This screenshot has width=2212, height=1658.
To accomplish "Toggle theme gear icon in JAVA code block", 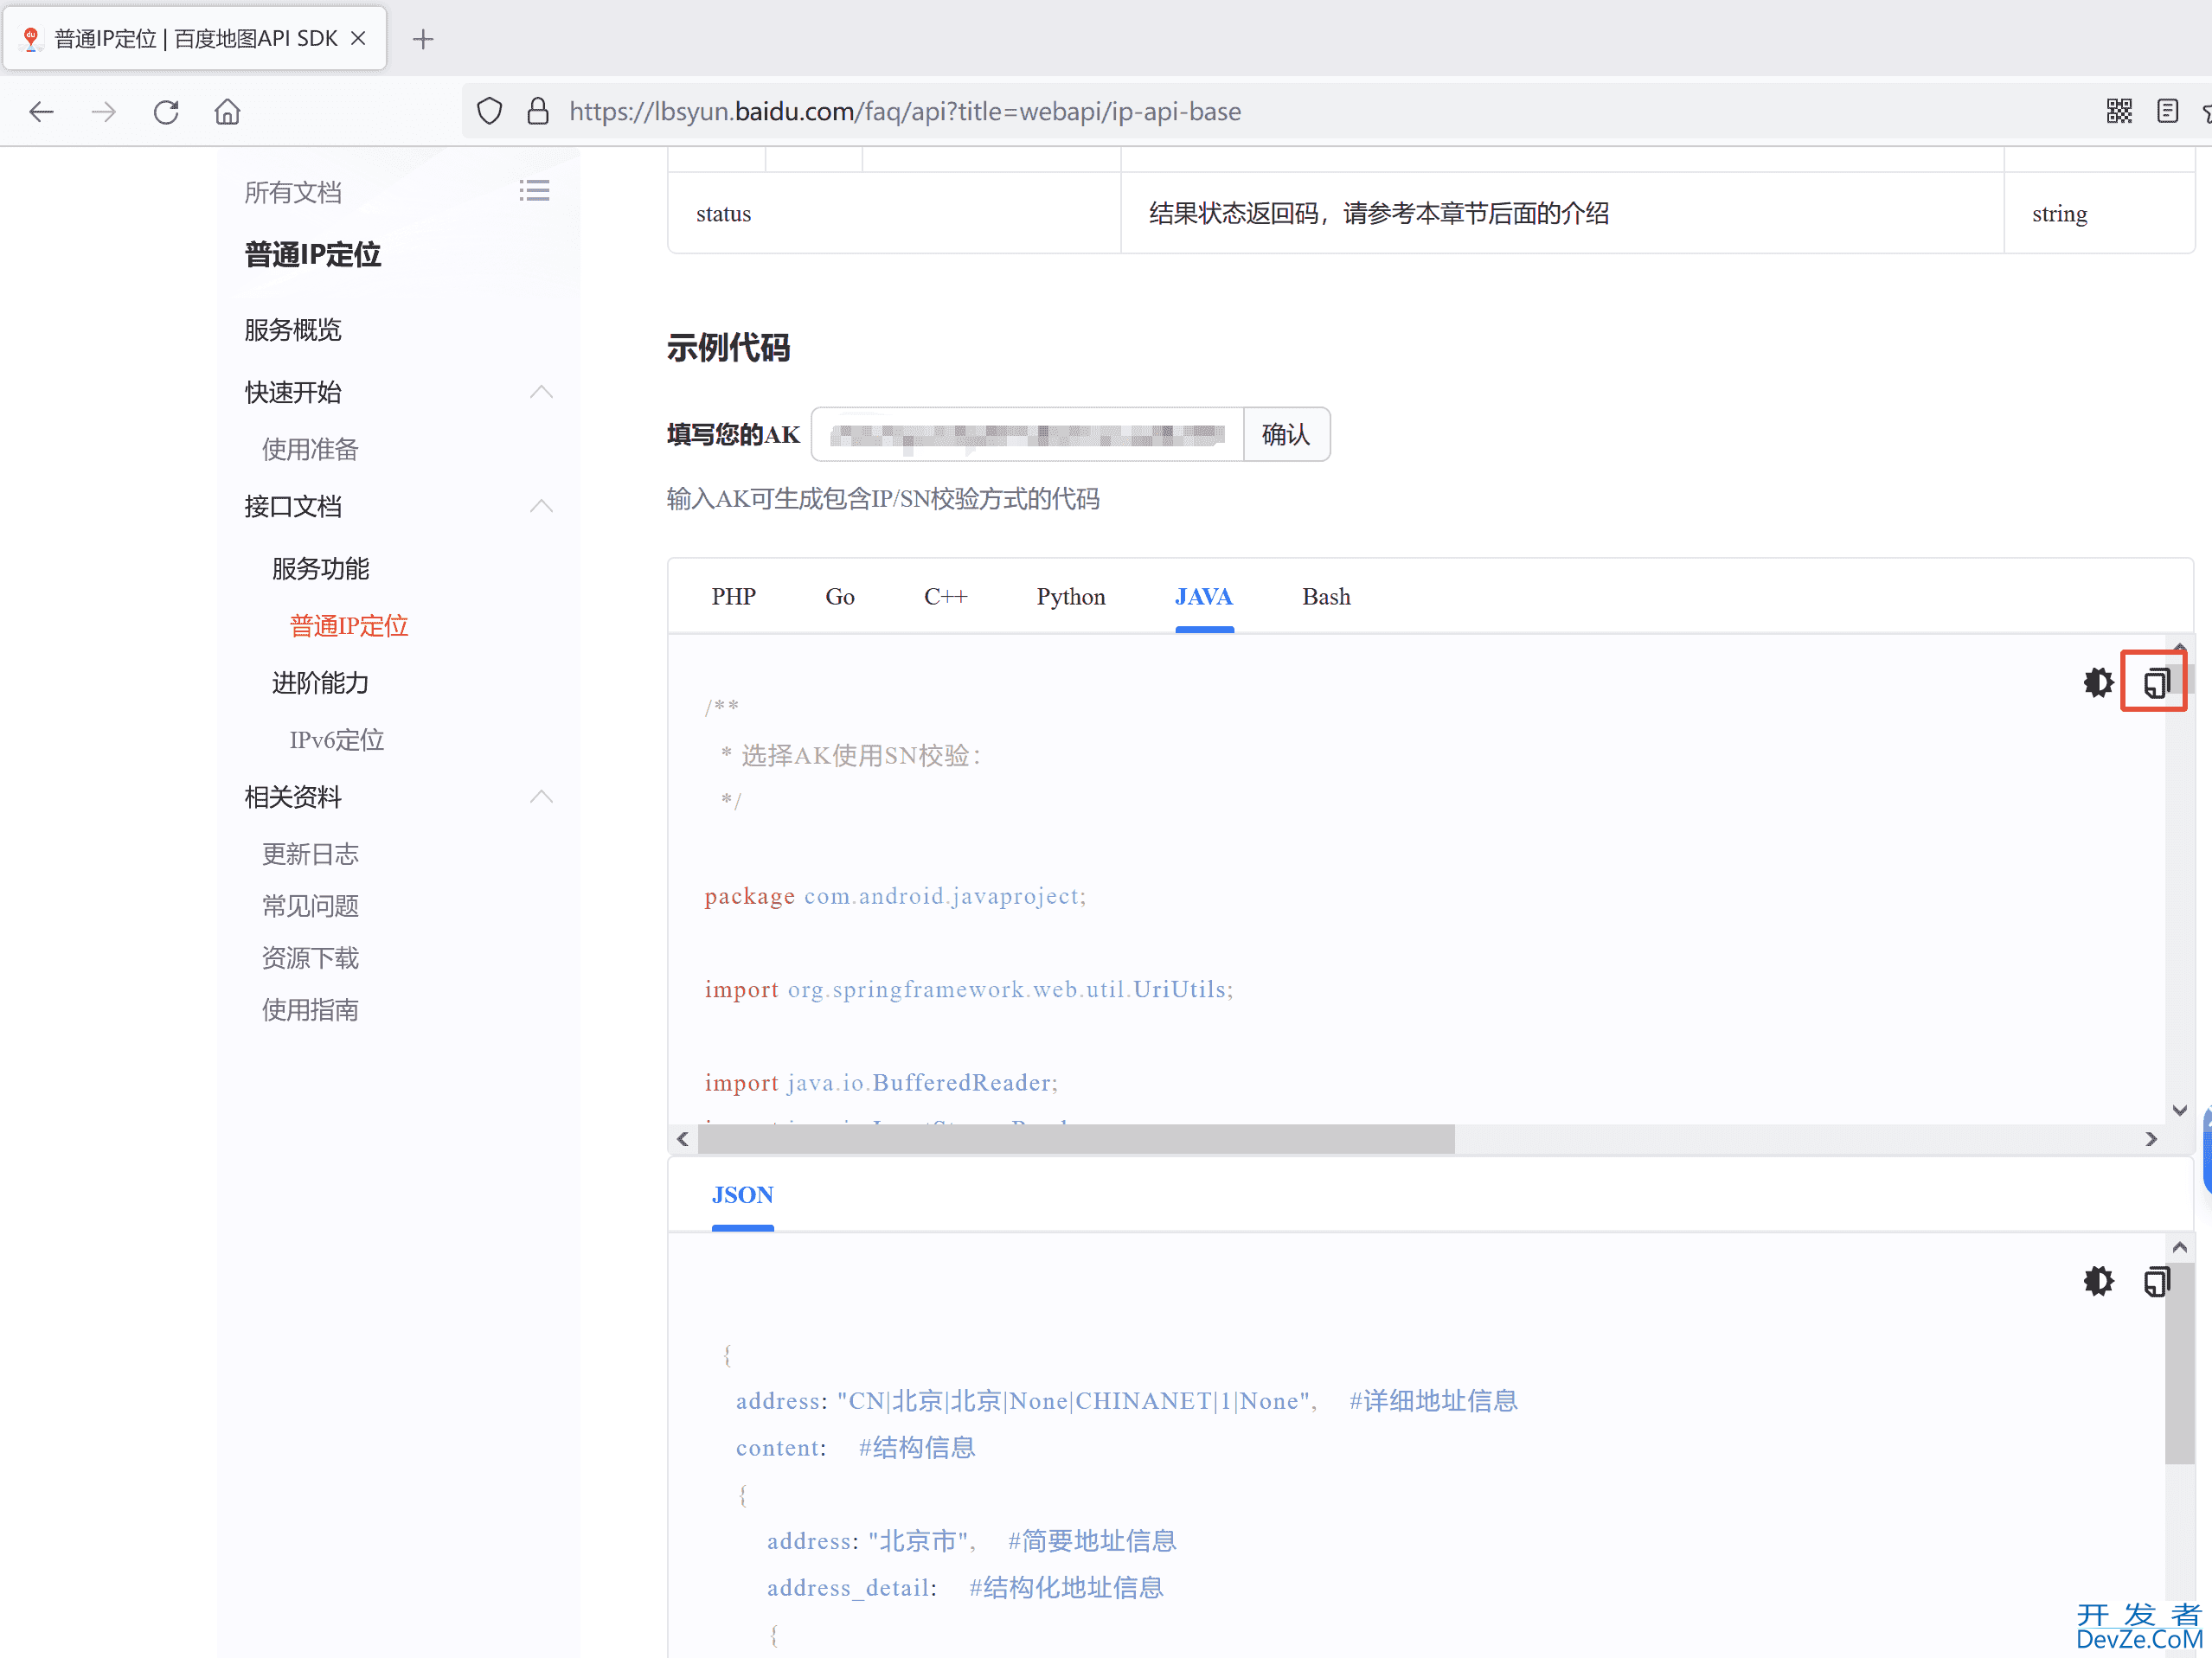I will [x=2098, y=682].
